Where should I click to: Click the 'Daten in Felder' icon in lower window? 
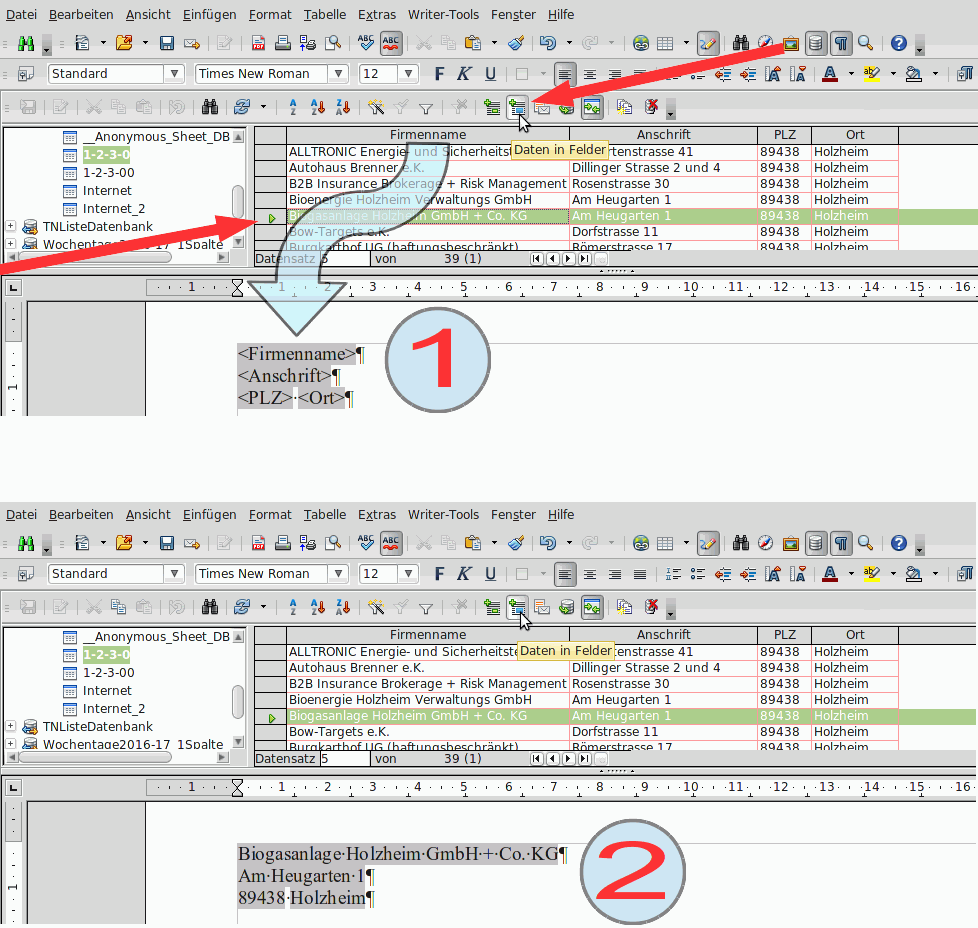pyautogui.click(x=517, y=607)
